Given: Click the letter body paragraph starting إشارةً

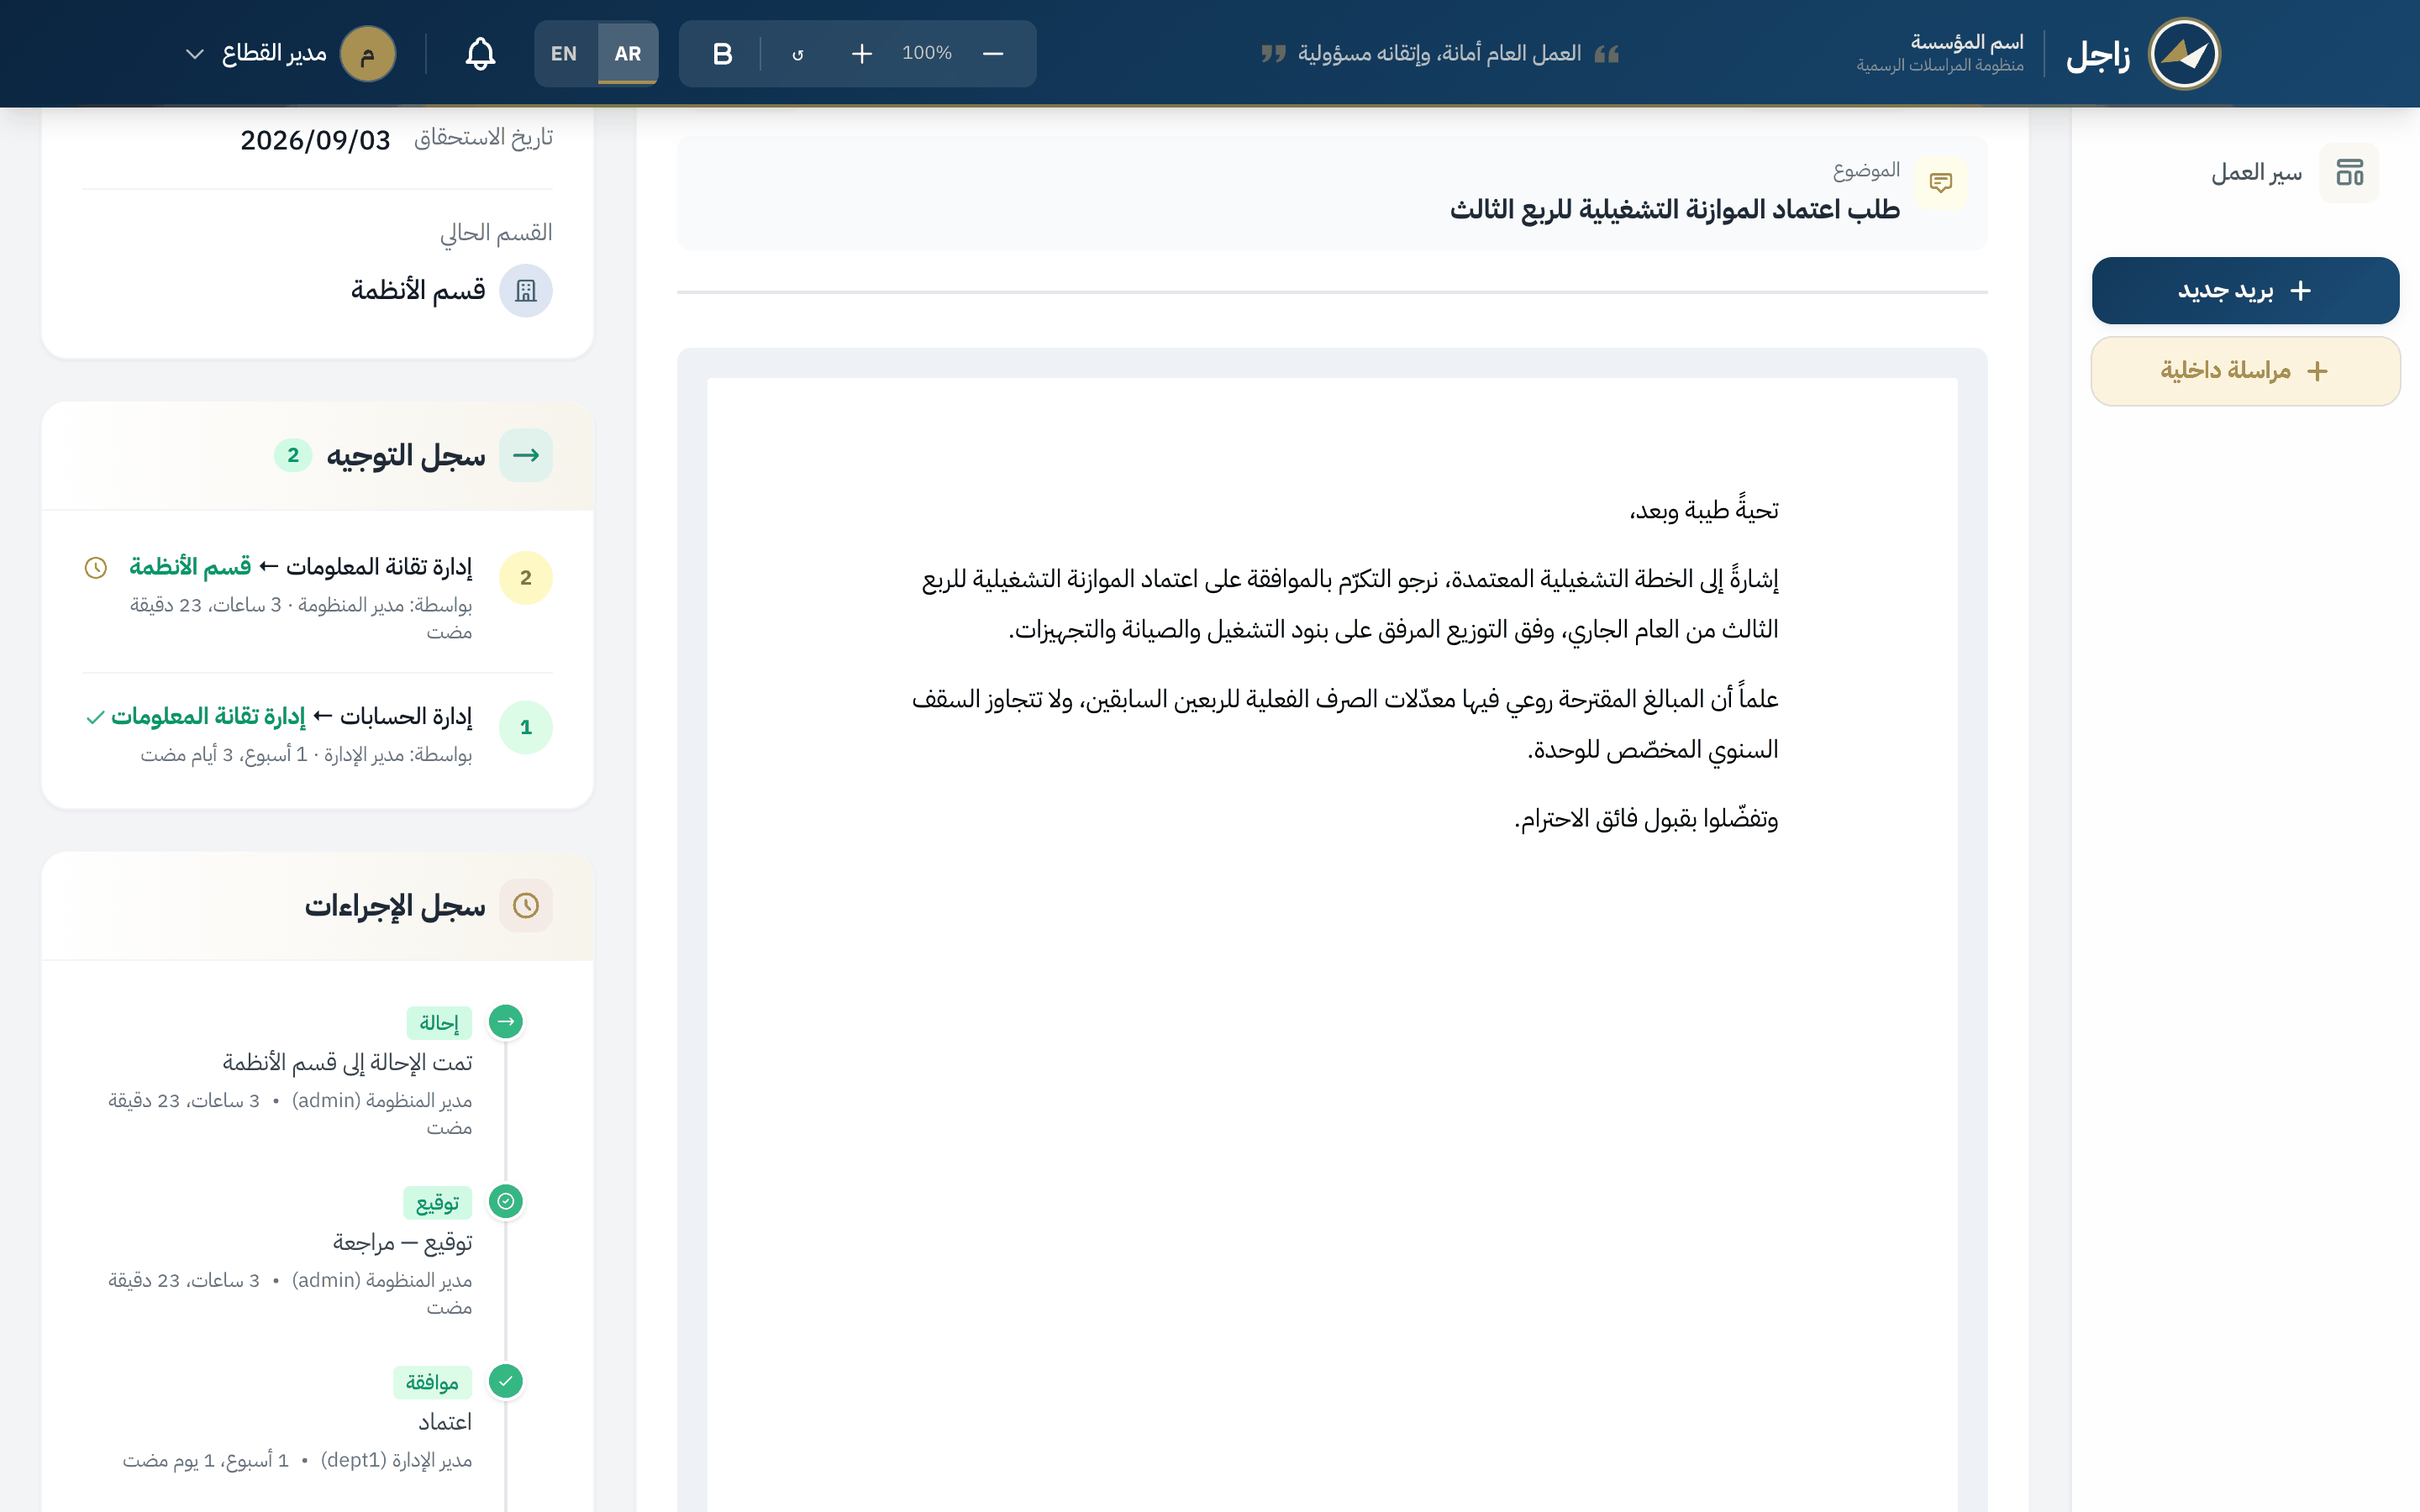Looking at the screenshot, I should tap(1350, 604).
